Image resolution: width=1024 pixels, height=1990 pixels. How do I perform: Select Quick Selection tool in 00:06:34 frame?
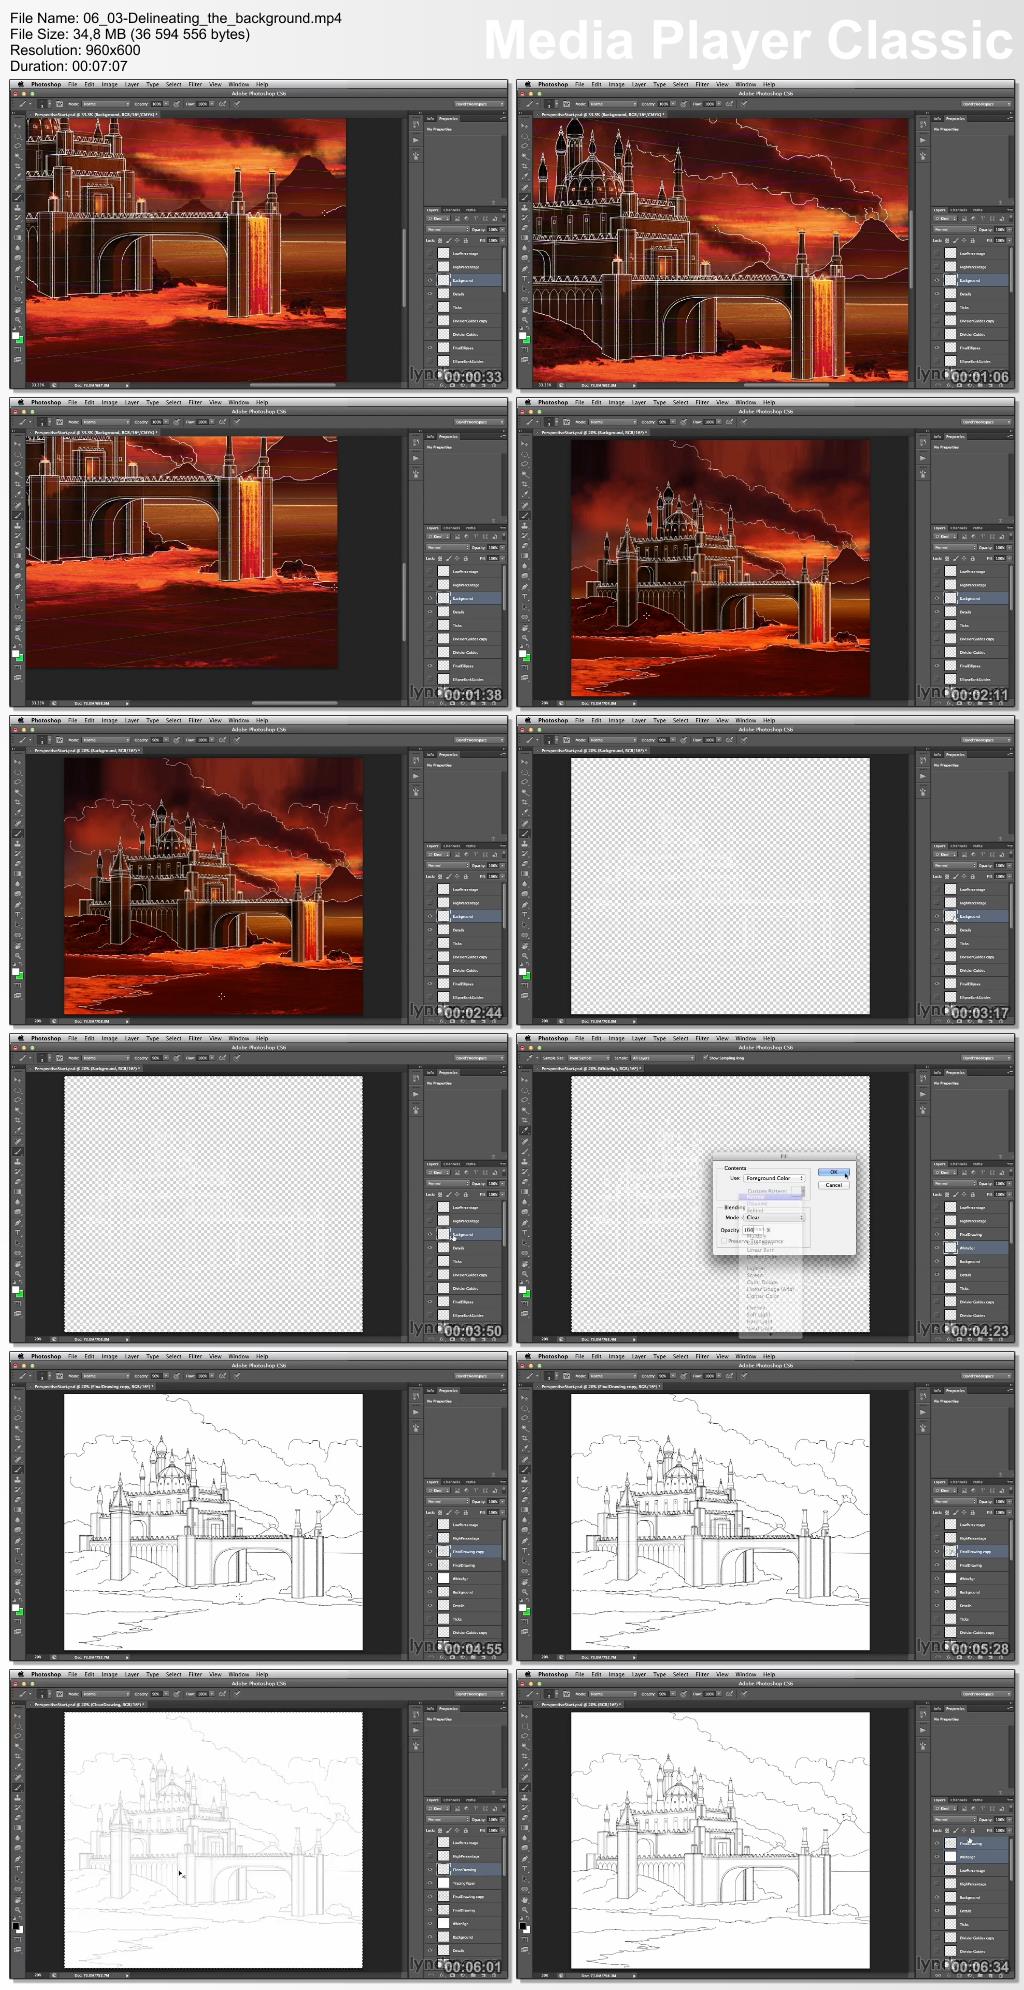[x=524, y=1746]
